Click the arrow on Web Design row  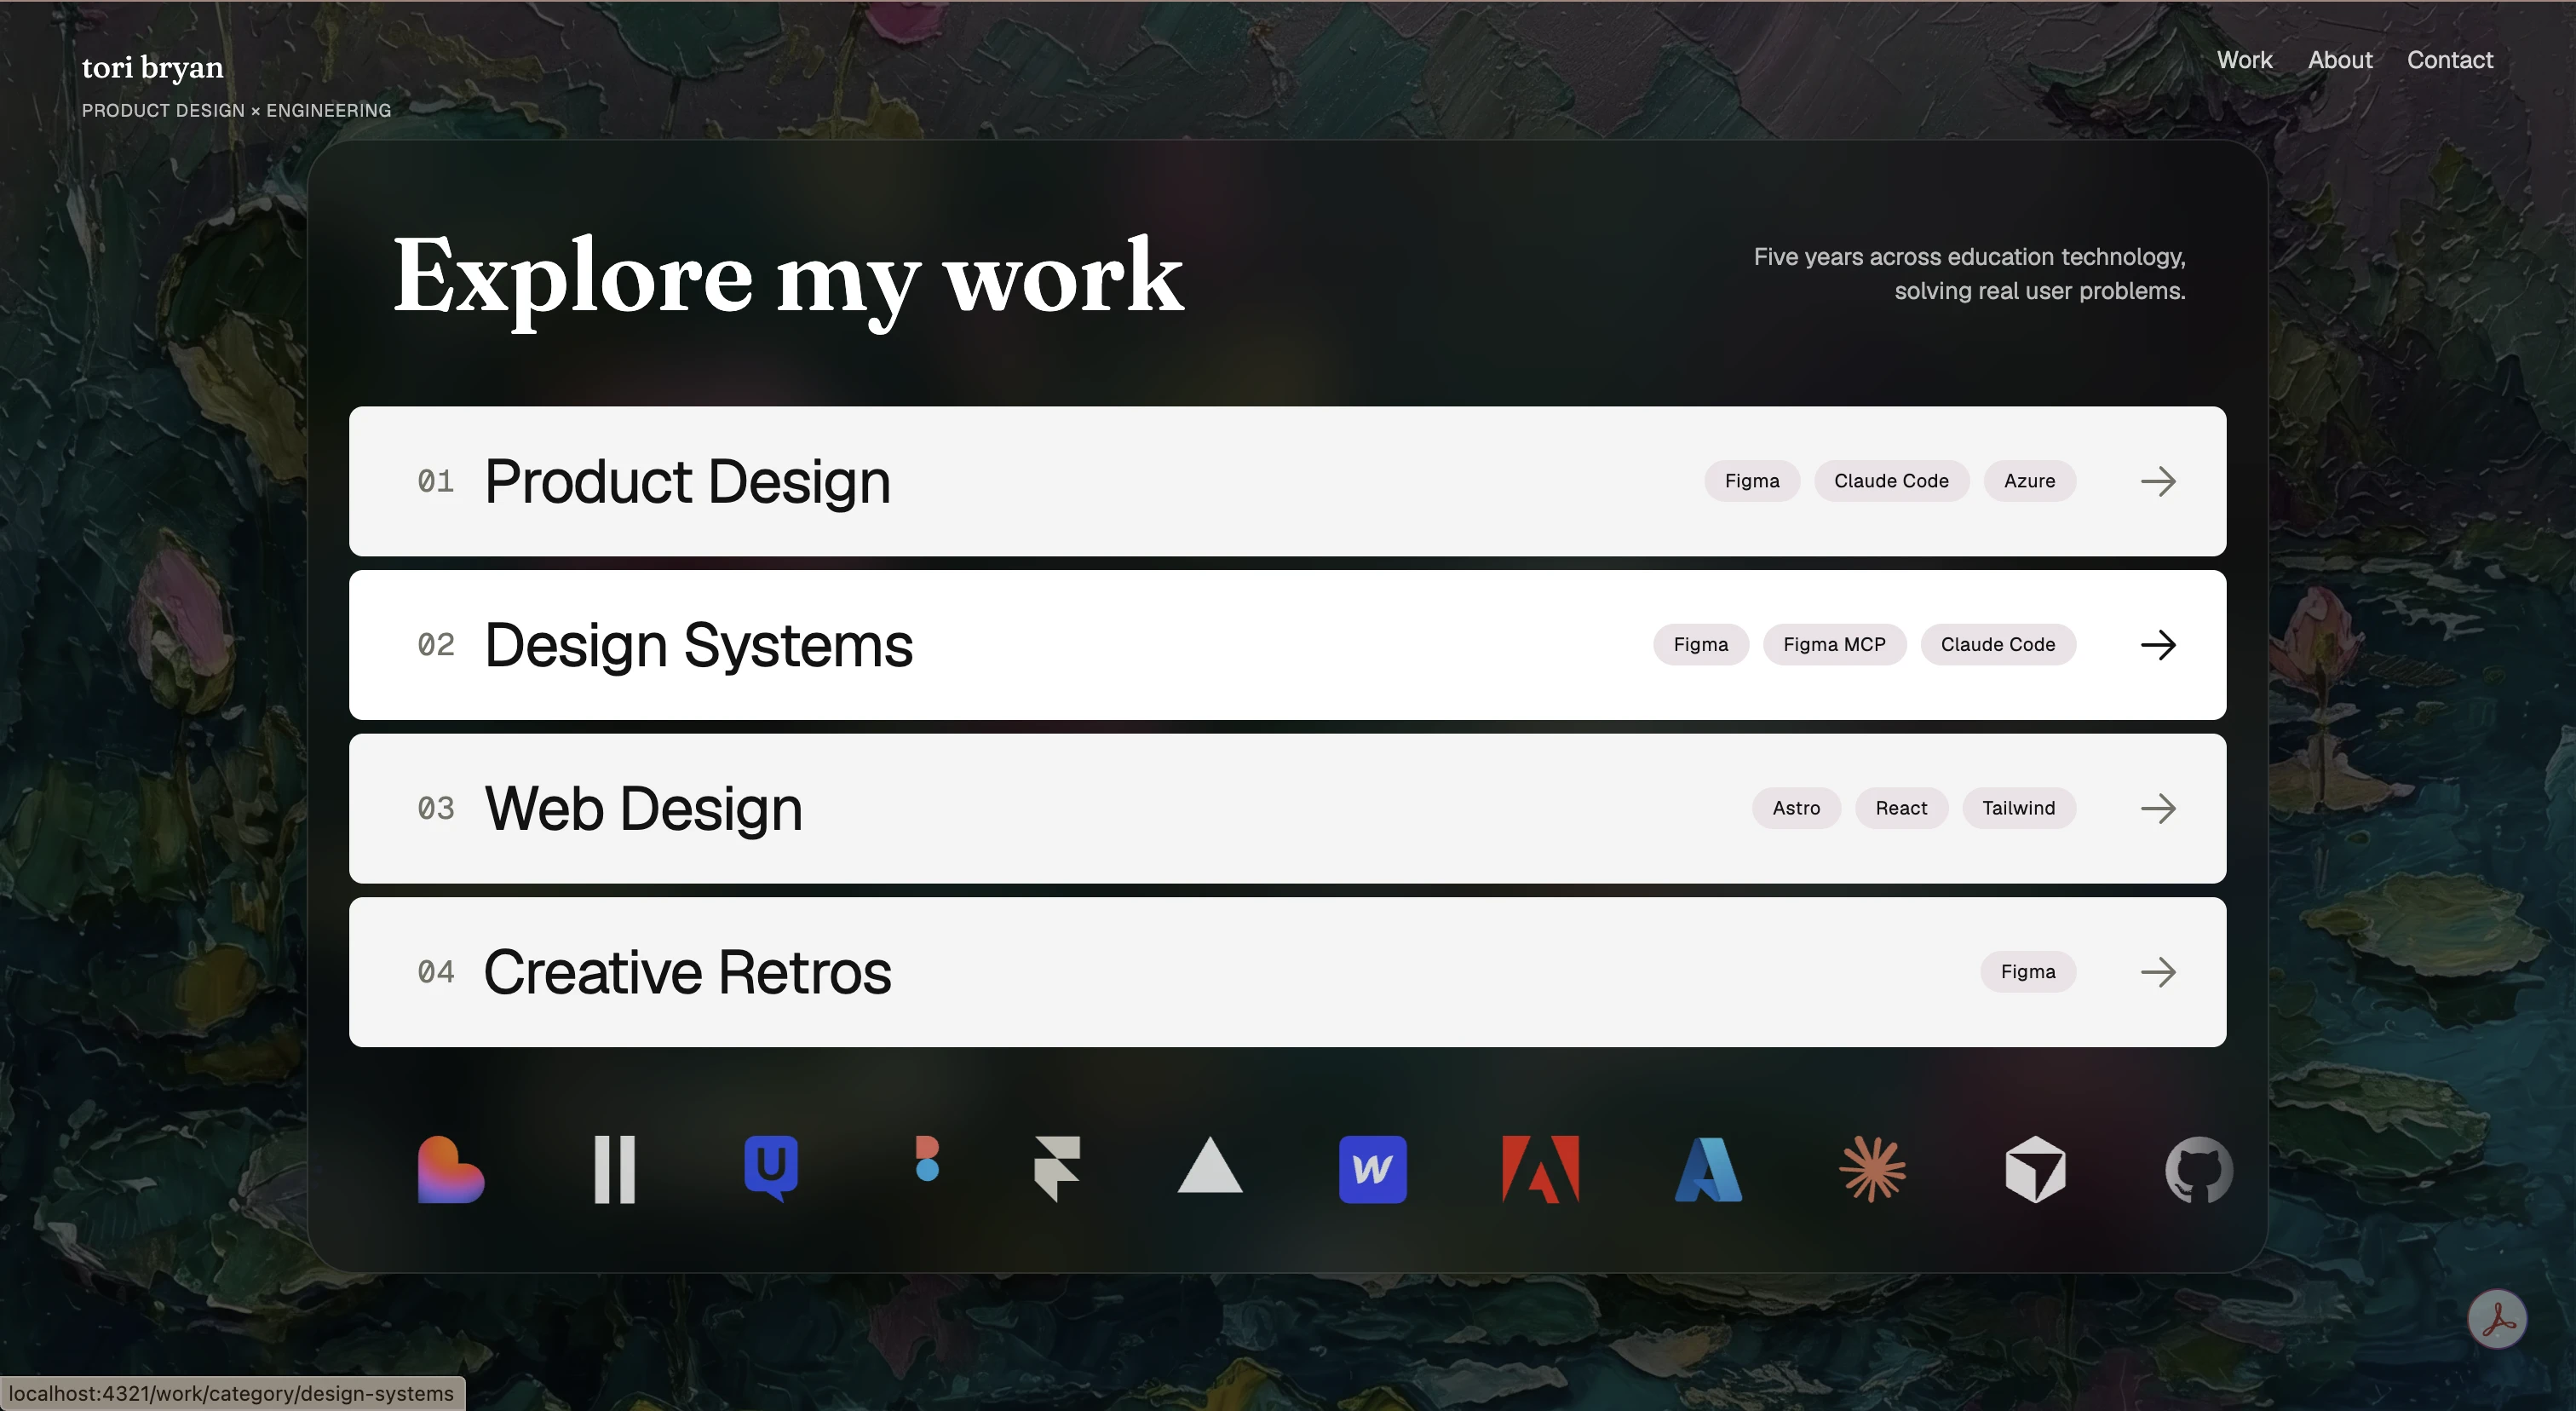pos(2158,808)
